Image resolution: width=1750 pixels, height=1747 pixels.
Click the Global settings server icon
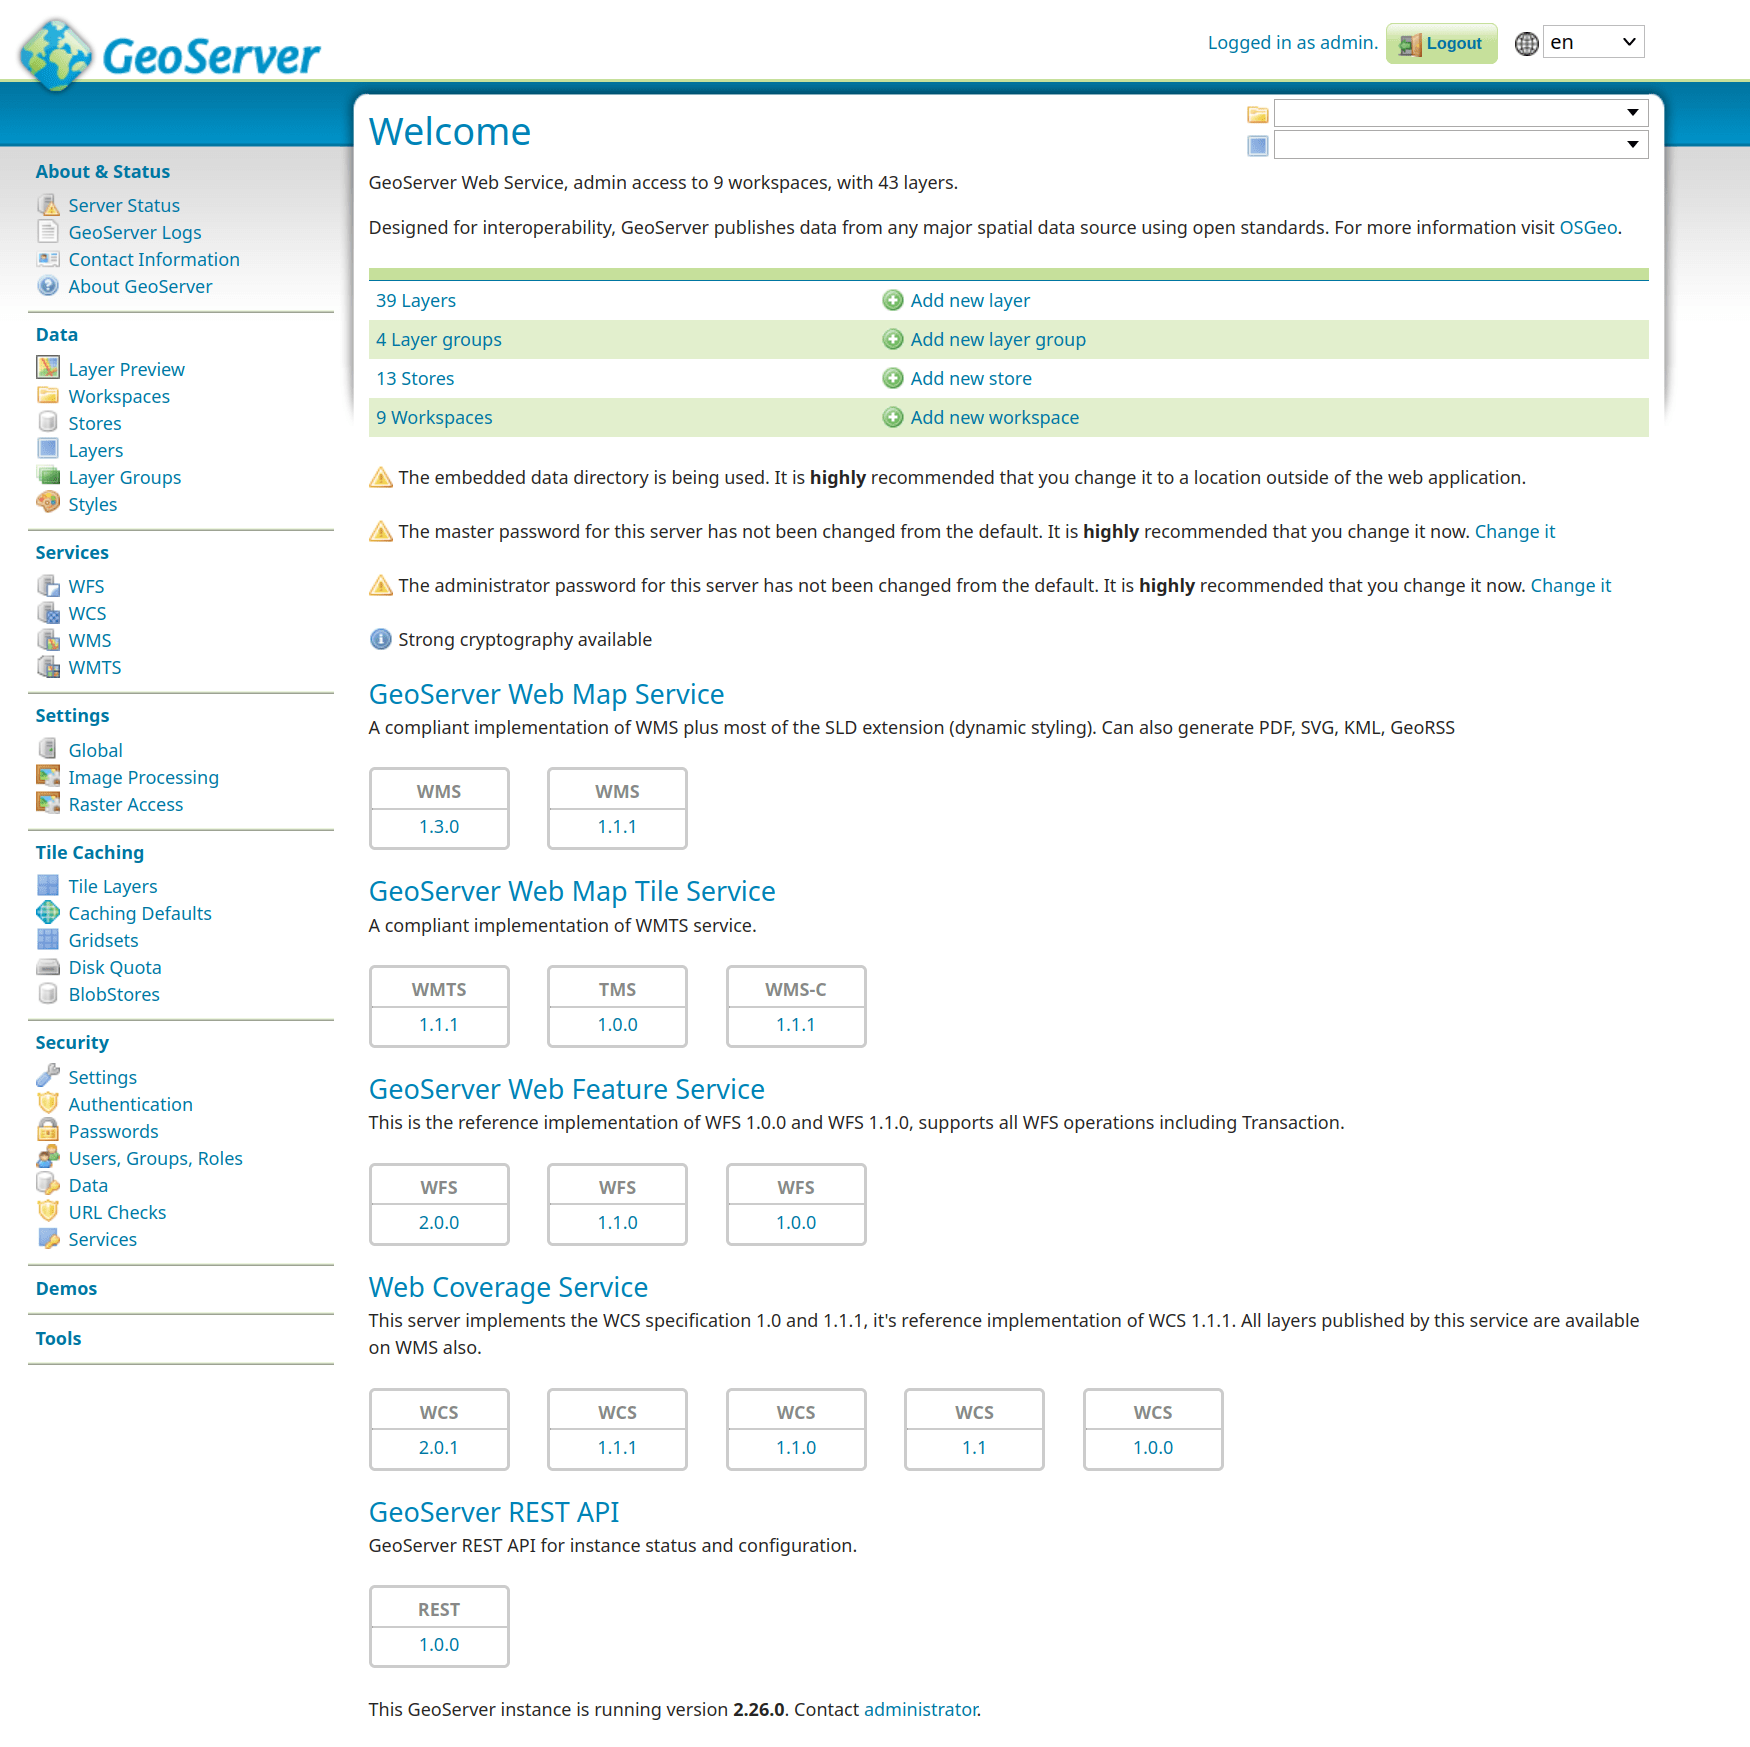point(48,749)
